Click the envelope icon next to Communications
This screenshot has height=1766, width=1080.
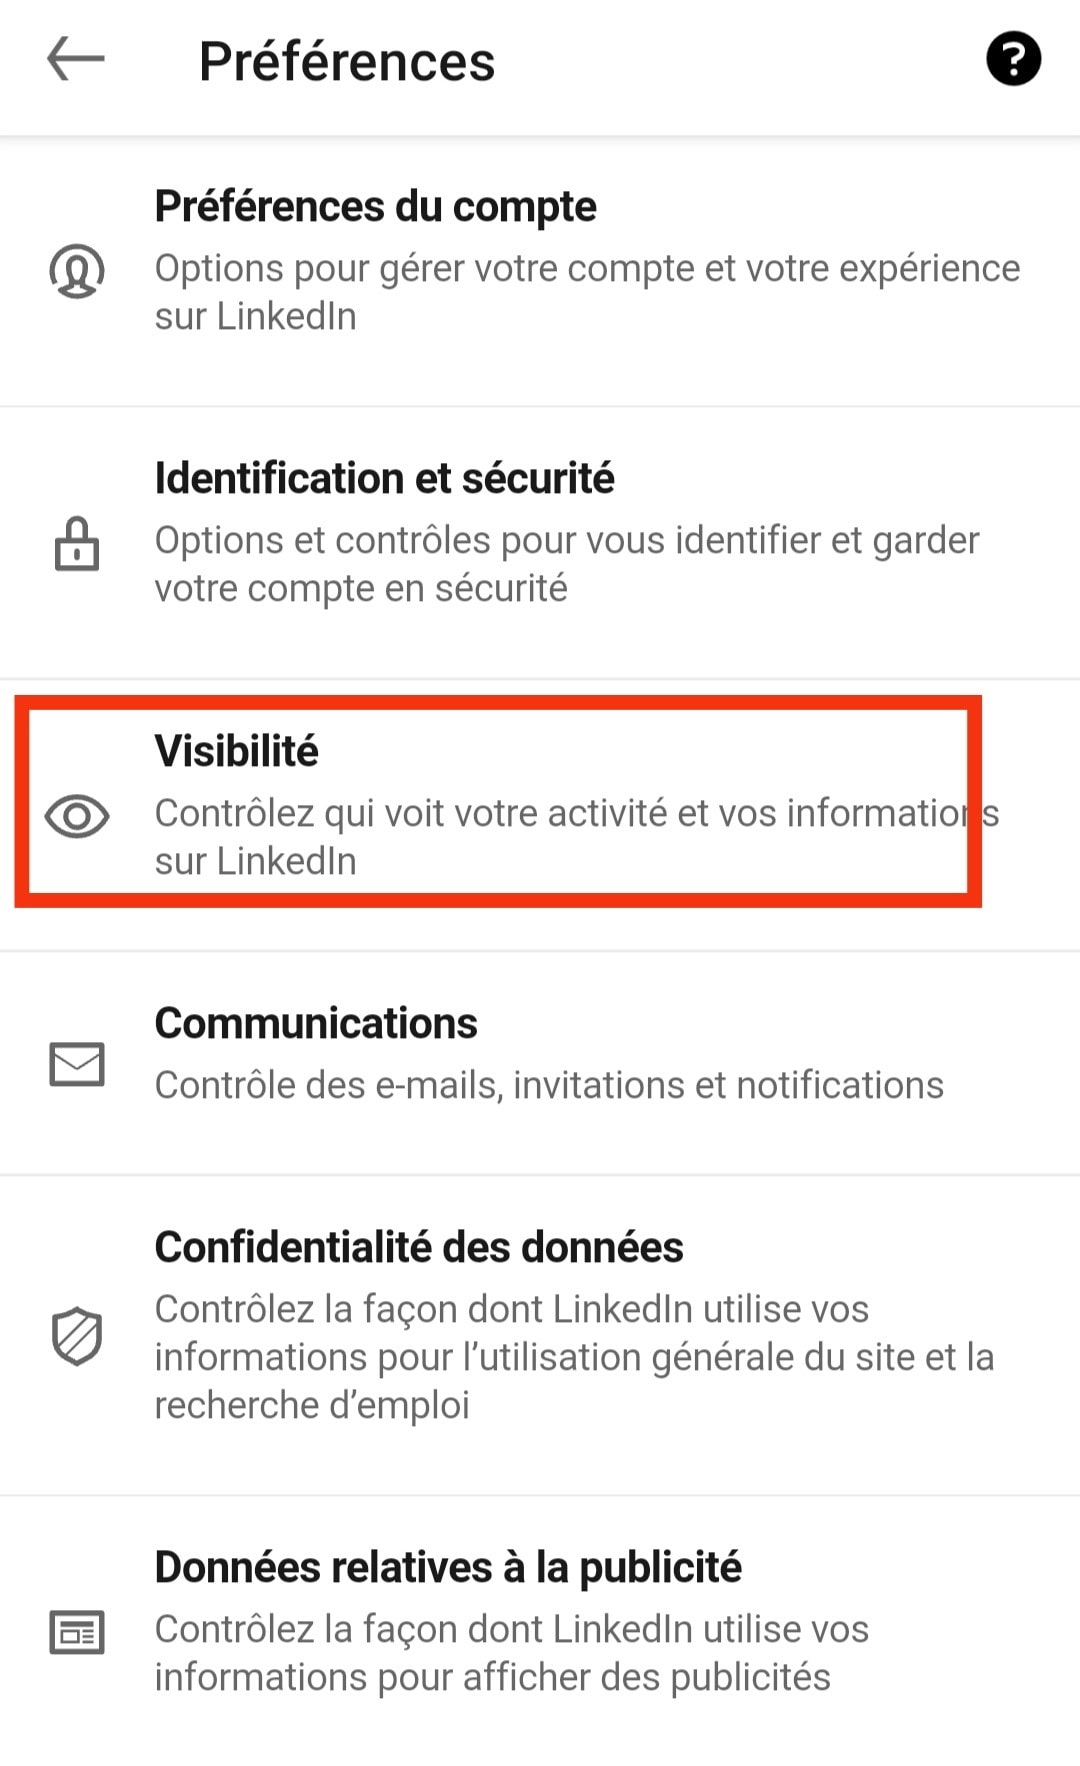pos(77,1064)
